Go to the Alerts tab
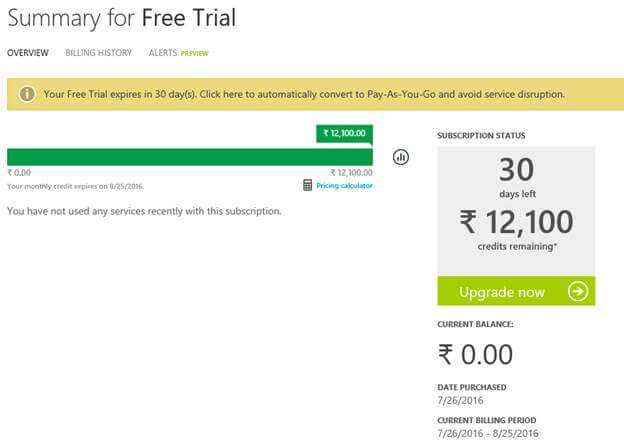The image size is (624, 444). point(162,53)
